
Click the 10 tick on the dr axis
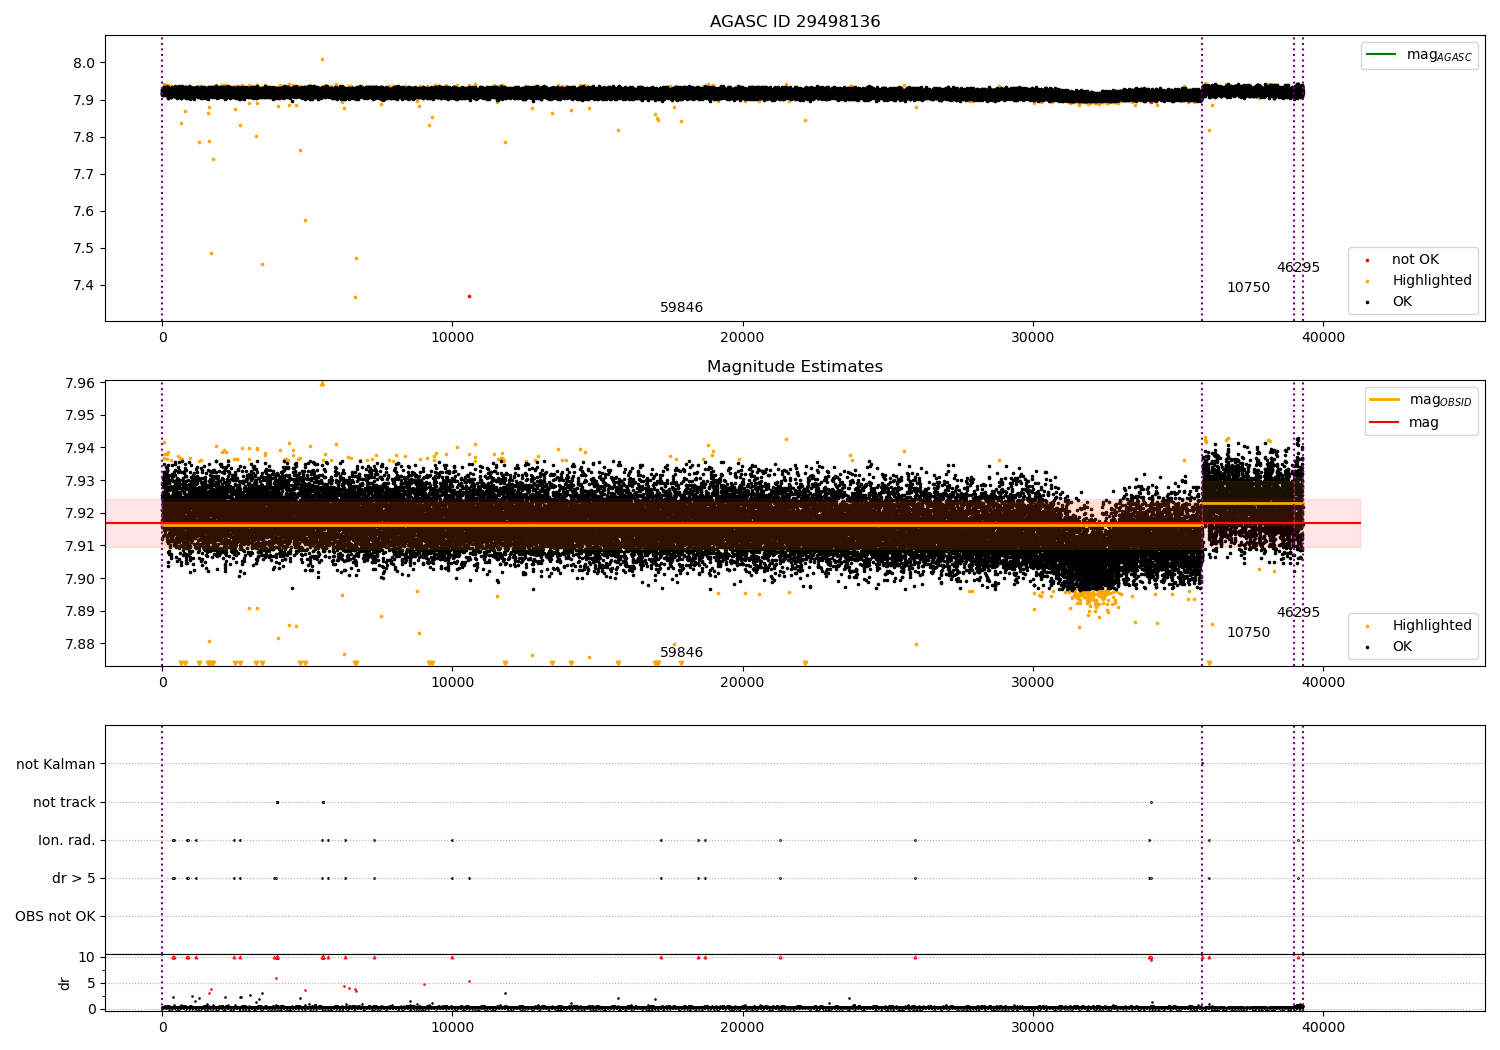[x=88, y=957]
